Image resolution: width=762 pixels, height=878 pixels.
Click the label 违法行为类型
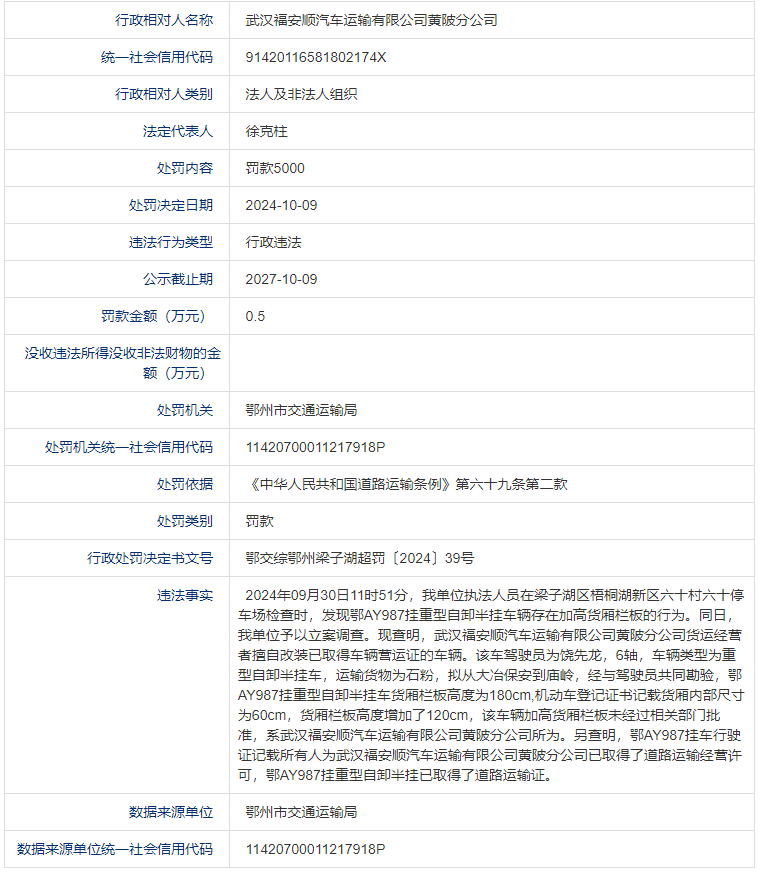[171, 242]
